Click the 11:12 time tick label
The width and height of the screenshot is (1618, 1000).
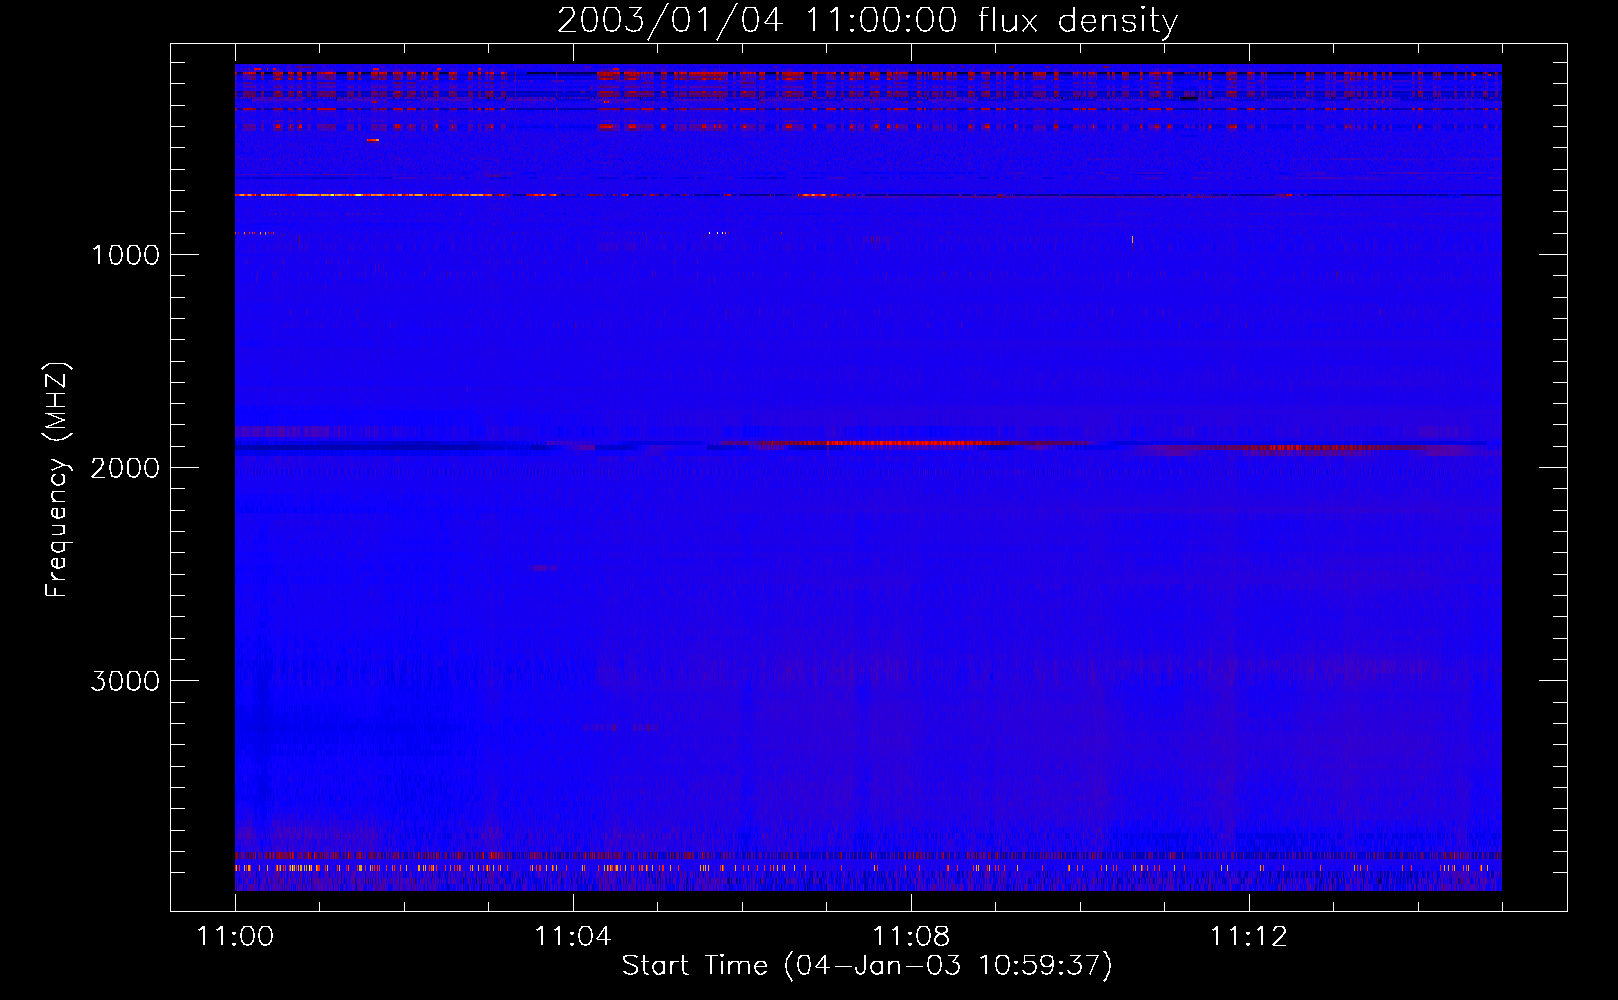[1248, 936]
